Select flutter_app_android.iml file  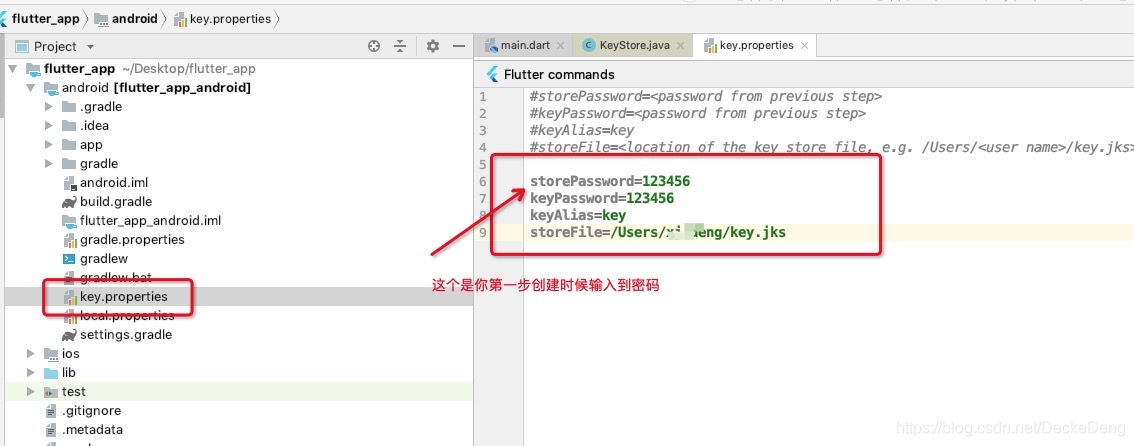[150, 220]
